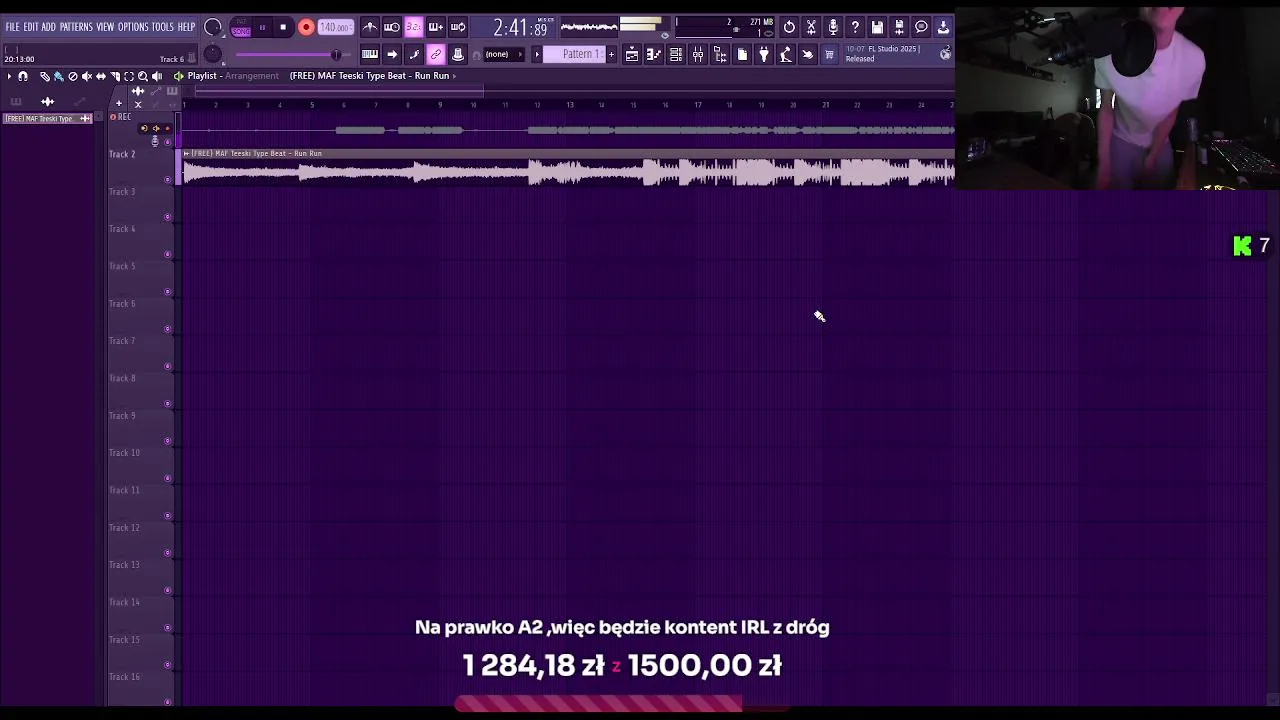Toggle the Link chain multilink button
Image resolution: width=1280 pixels, height=720 pixels.
[436, 55]
